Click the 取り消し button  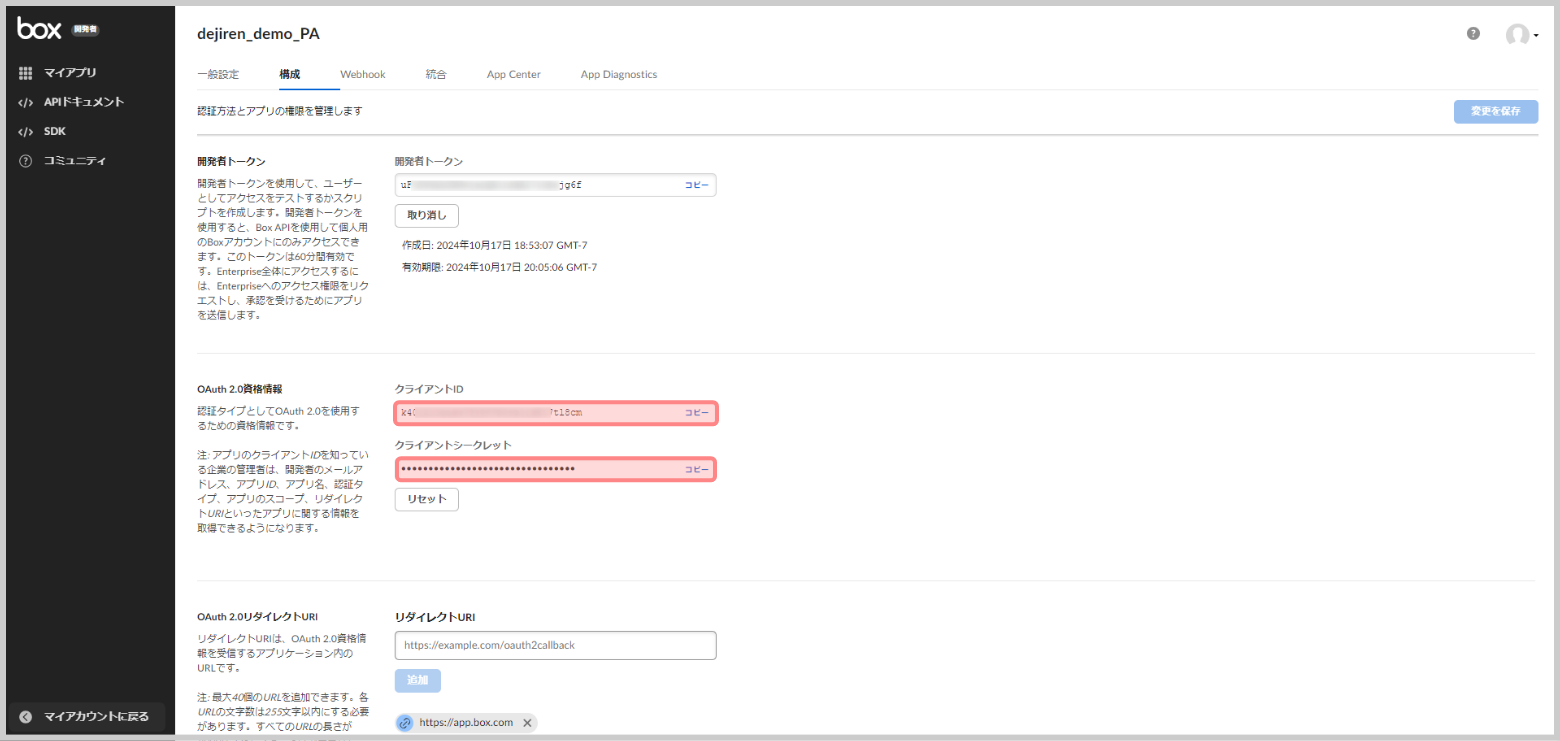point(427,215)
